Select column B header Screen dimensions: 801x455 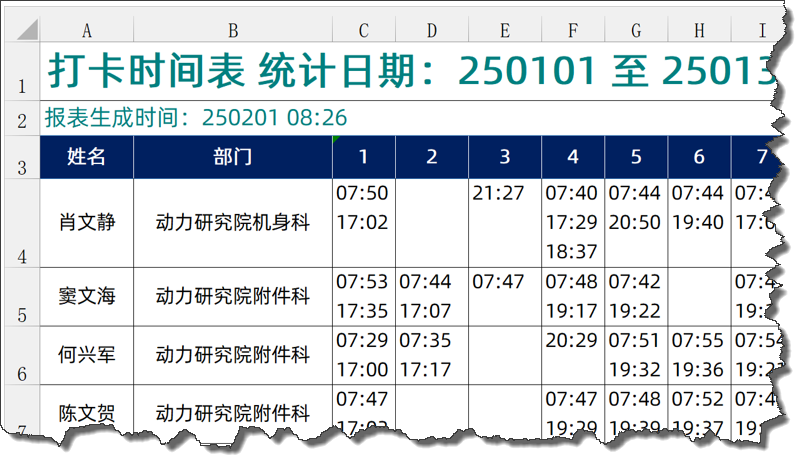(232, 31)
